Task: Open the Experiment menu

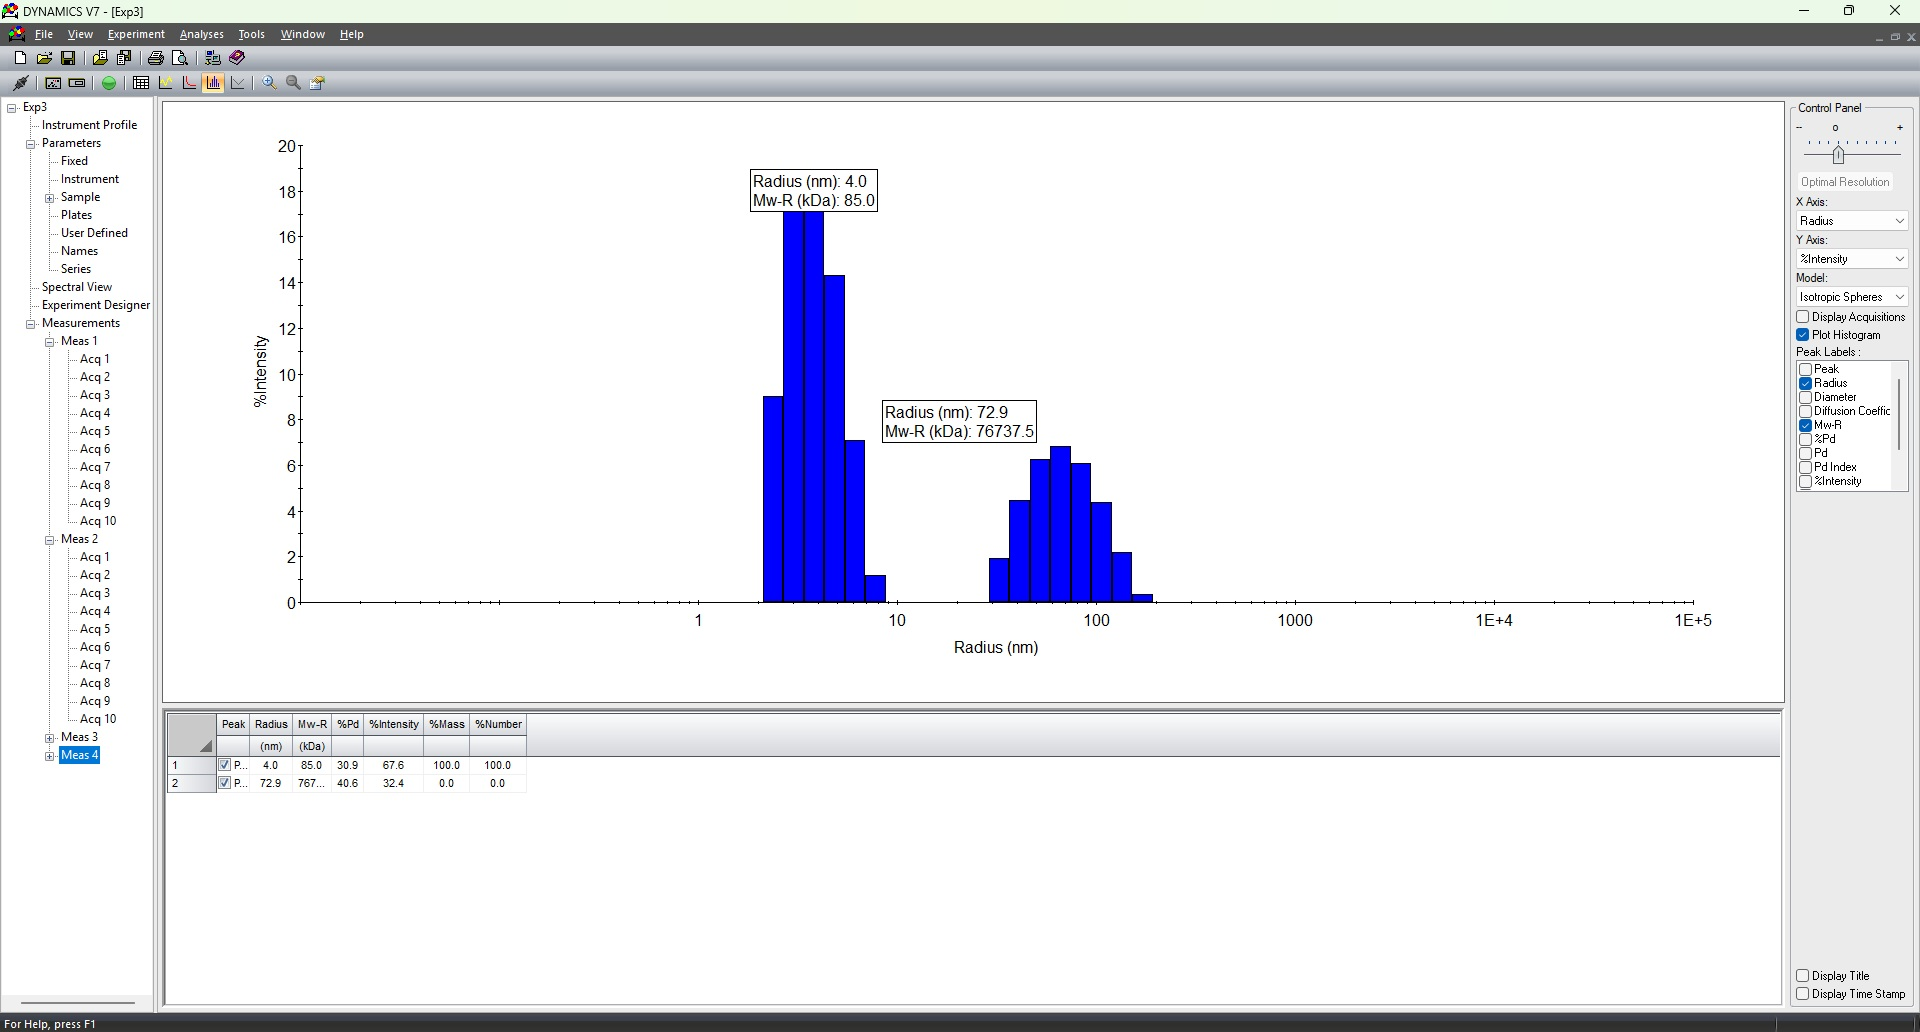Action: coord(136,34)
